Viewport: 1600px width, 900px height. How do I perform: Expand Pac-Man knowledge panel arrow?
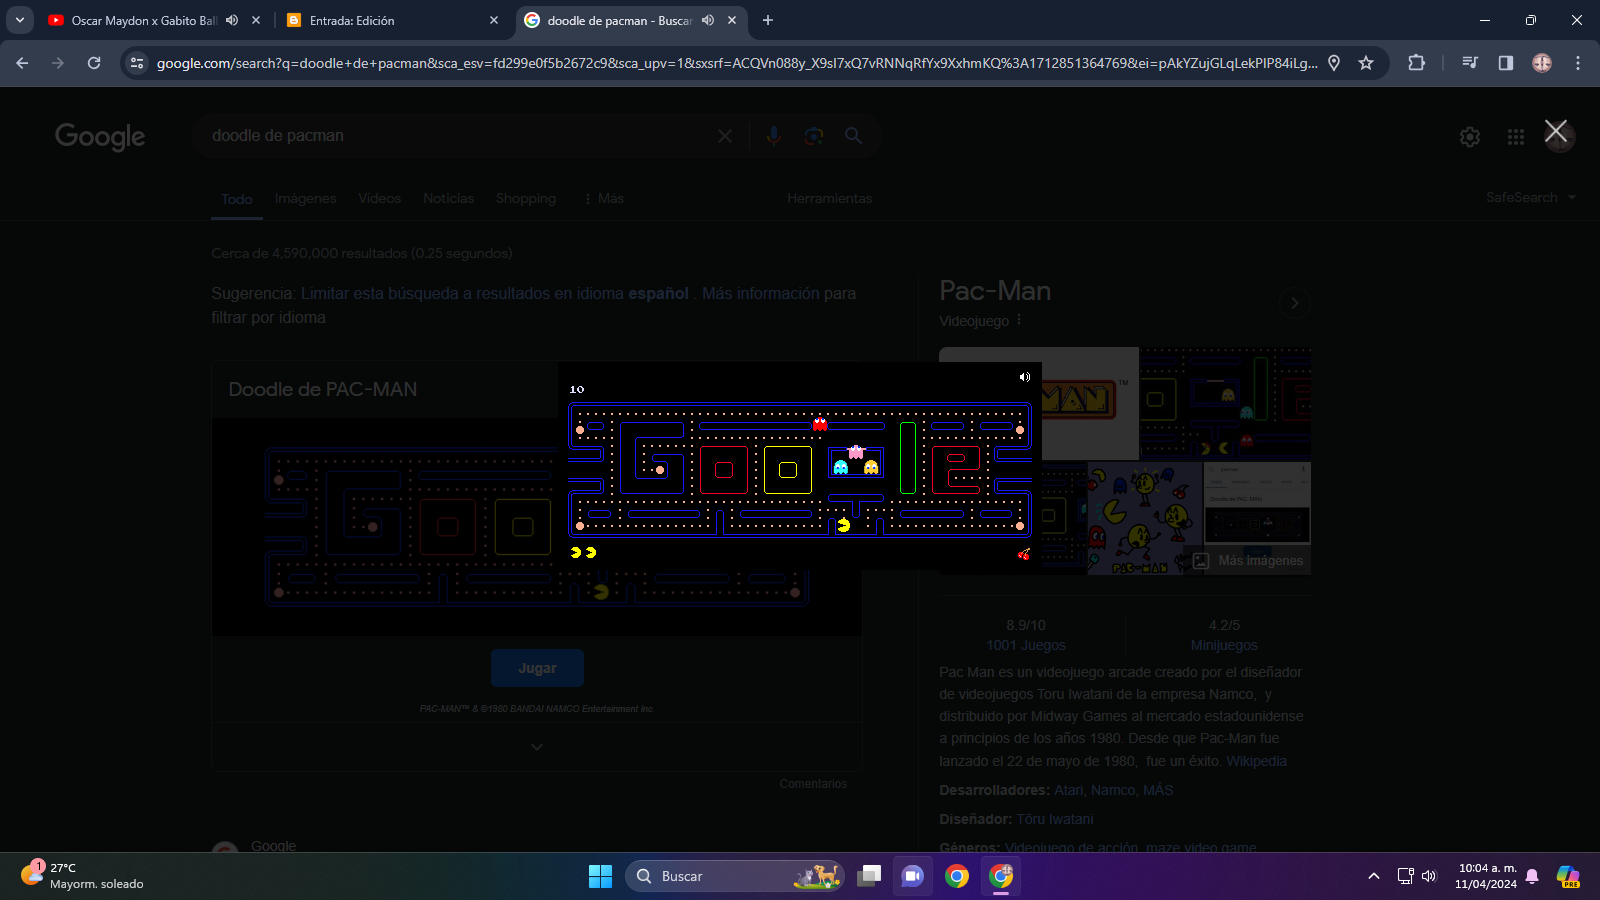pos(1294,303)
